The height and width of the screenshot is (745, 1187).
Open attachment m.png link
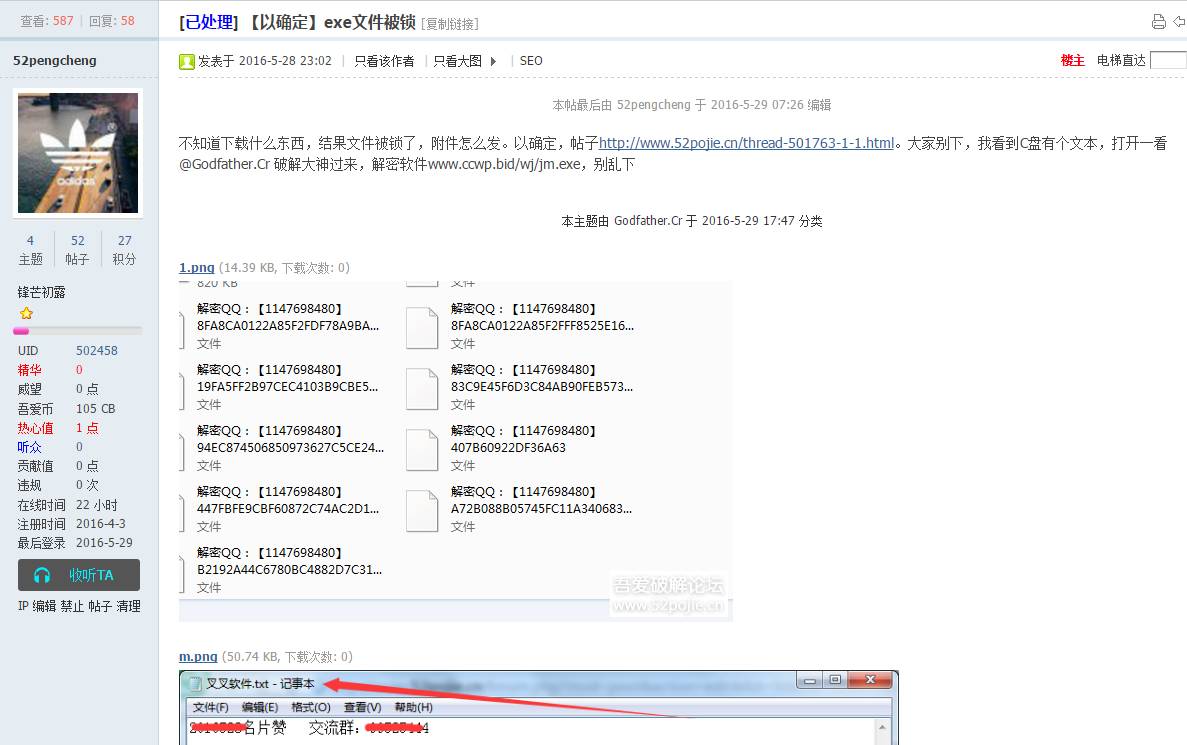click(x=198, y=656)
